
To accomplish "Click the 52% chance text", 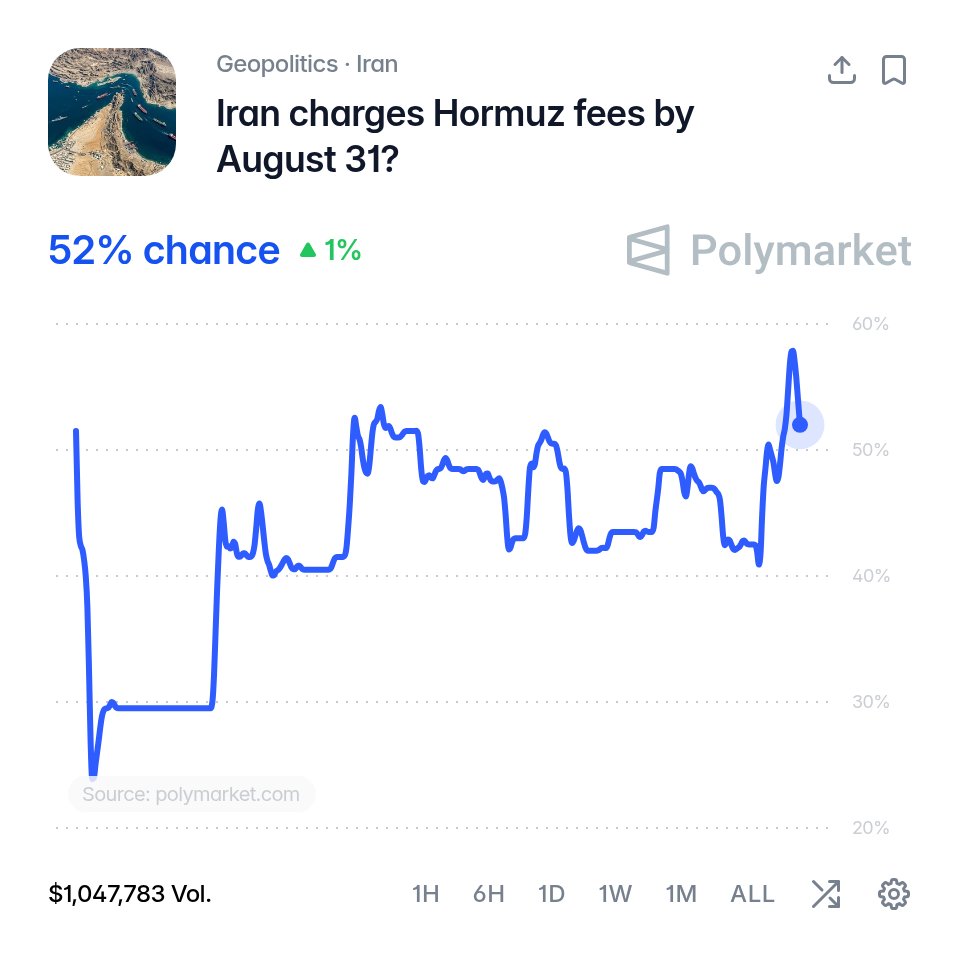I will (x=164, y=250).
